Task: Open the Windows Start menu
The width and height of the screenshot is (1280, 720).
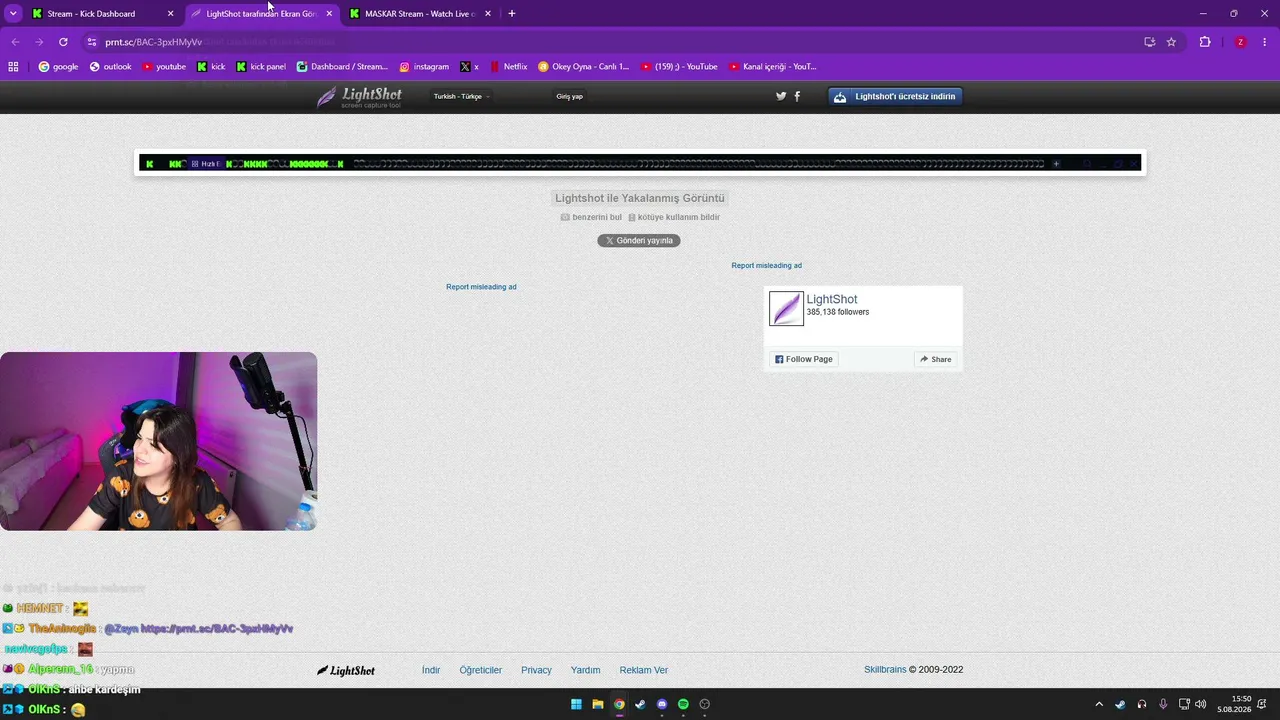Action: click(576, 704)
